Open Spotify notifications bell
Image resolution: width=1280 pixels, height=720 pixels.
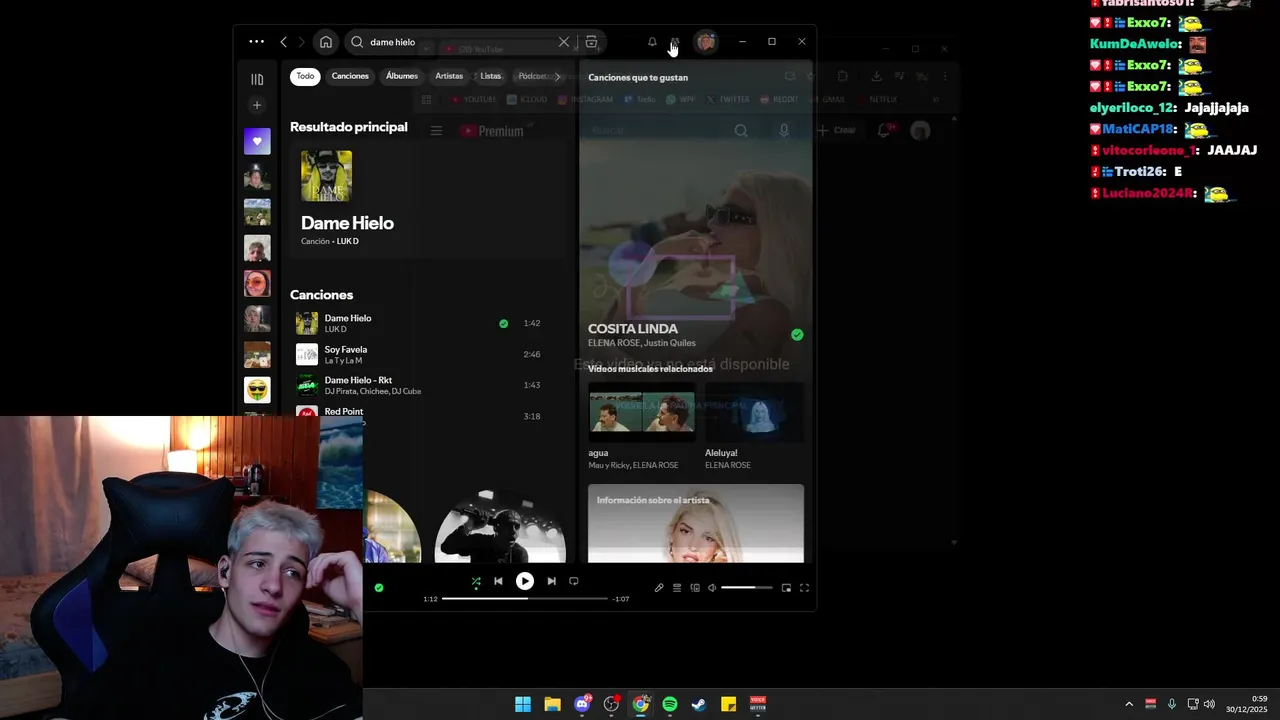point(652,42)
